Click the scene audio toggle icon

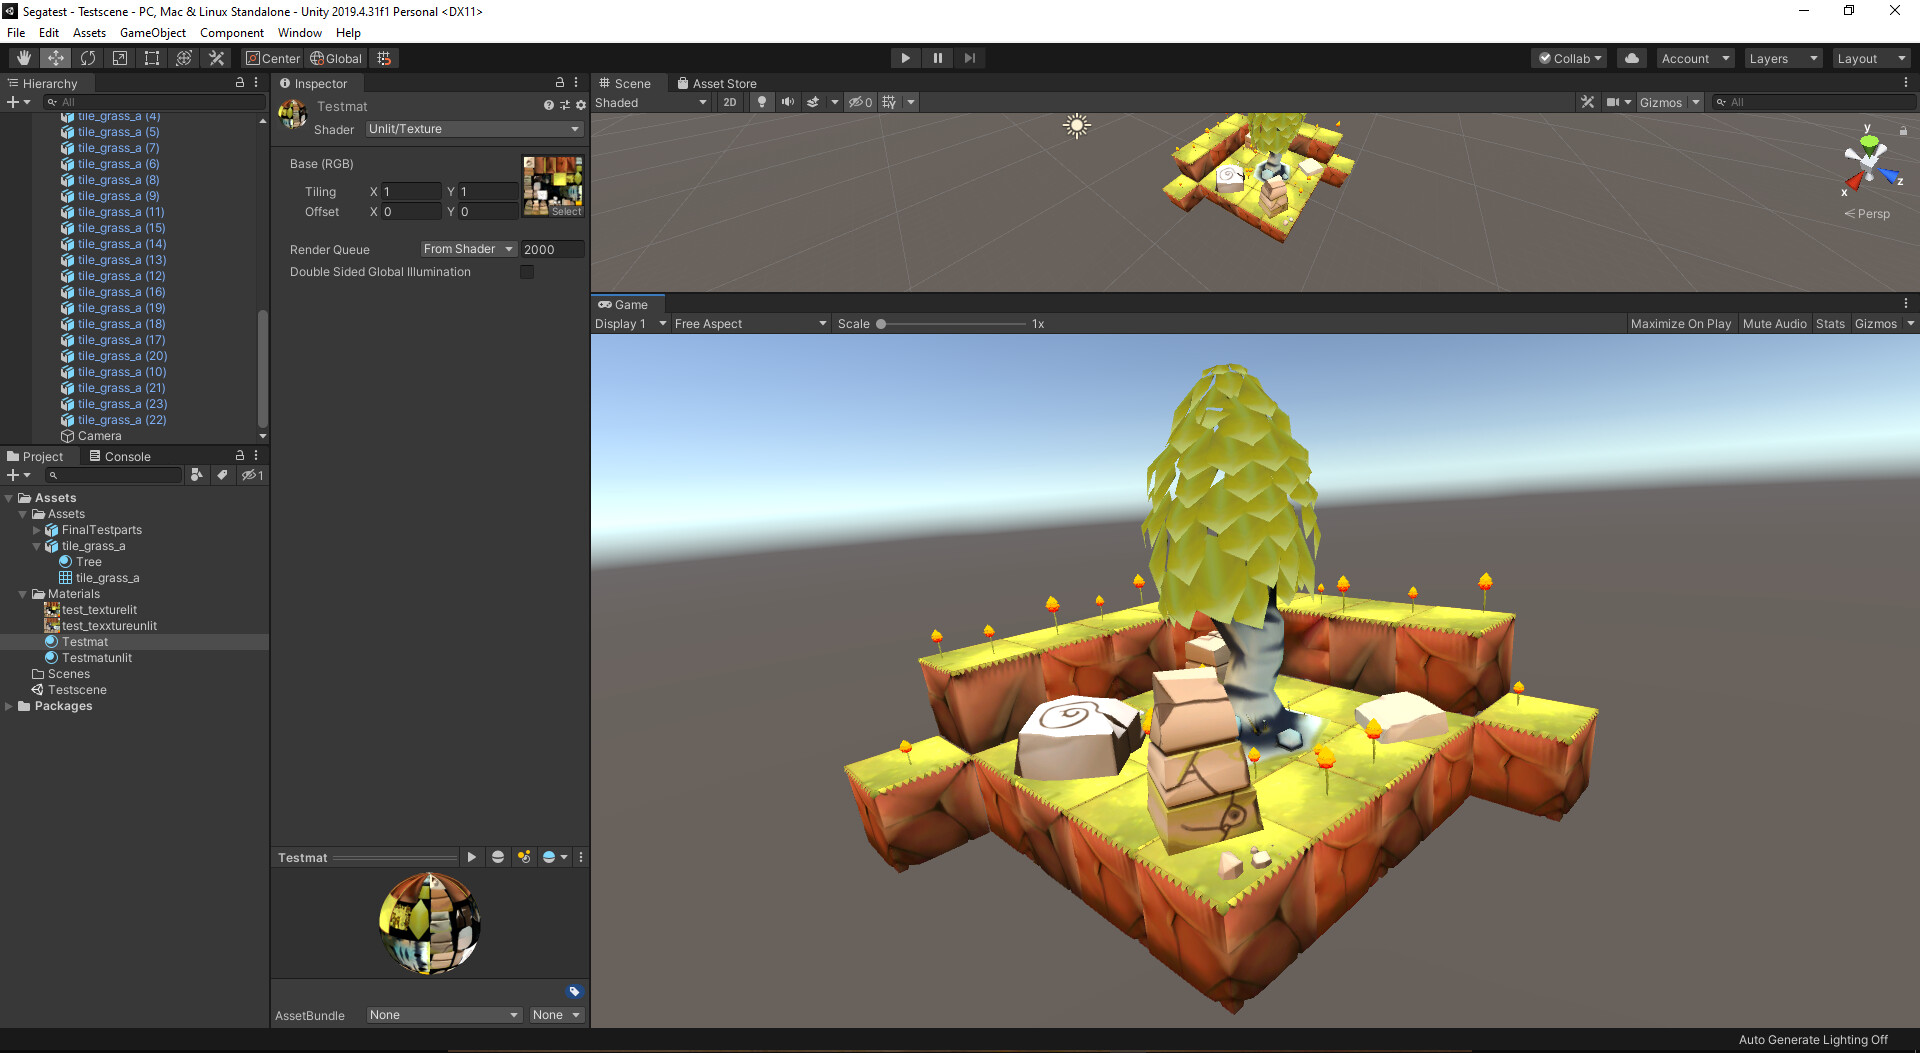point(788,102)
